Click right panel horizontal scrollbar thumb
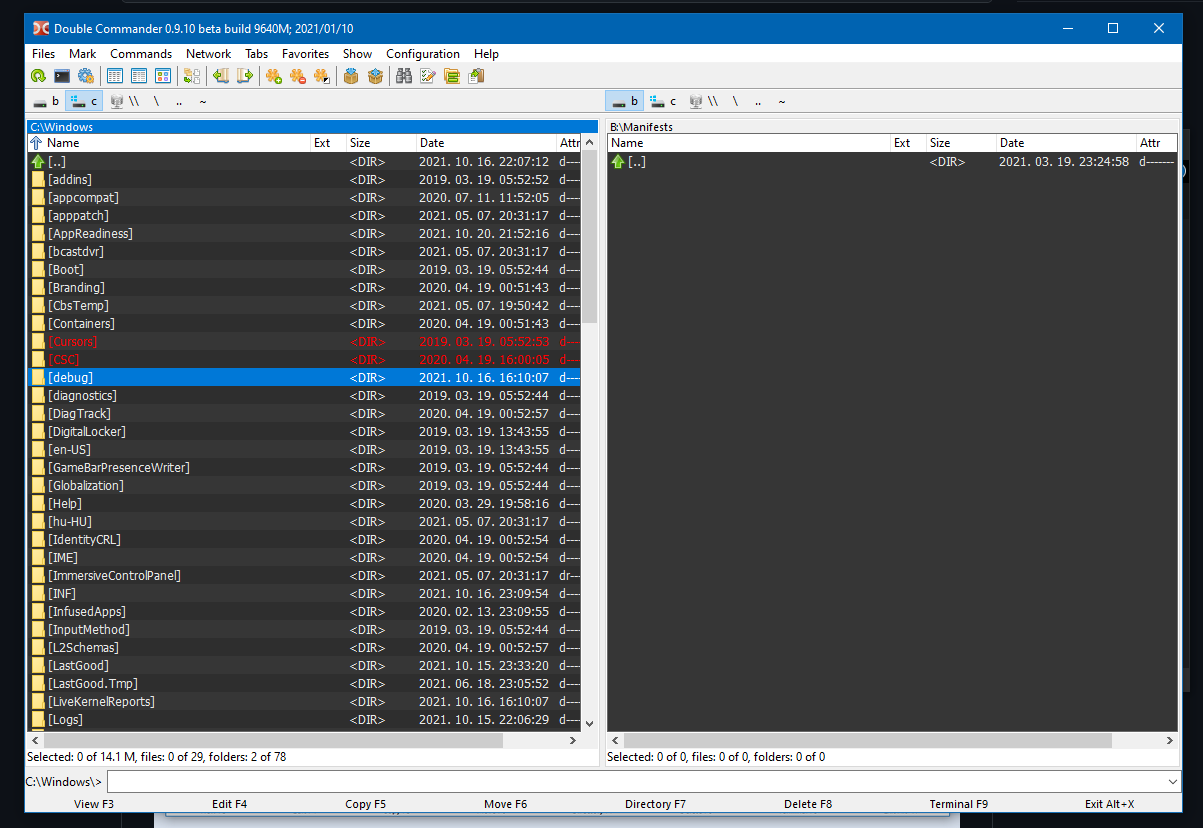The image size is (1203, 828). point(868,741)
